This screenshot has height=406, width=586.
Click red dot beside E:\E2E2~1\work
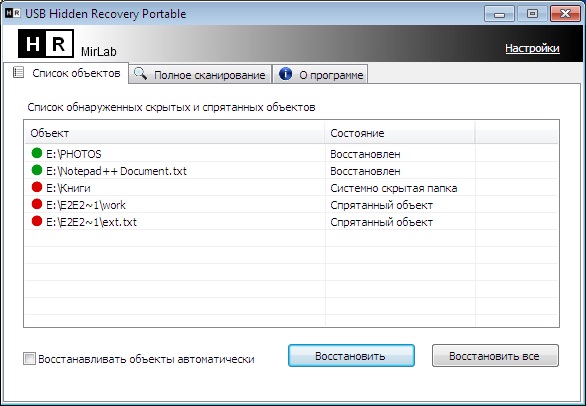(37, 204)
